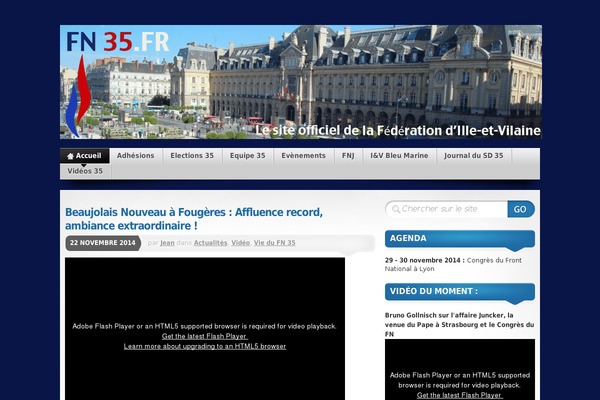This screenshot has height=400, width=600.
Task: Click the search field 'Chercher sur le site'
Action: click(447, 209)
